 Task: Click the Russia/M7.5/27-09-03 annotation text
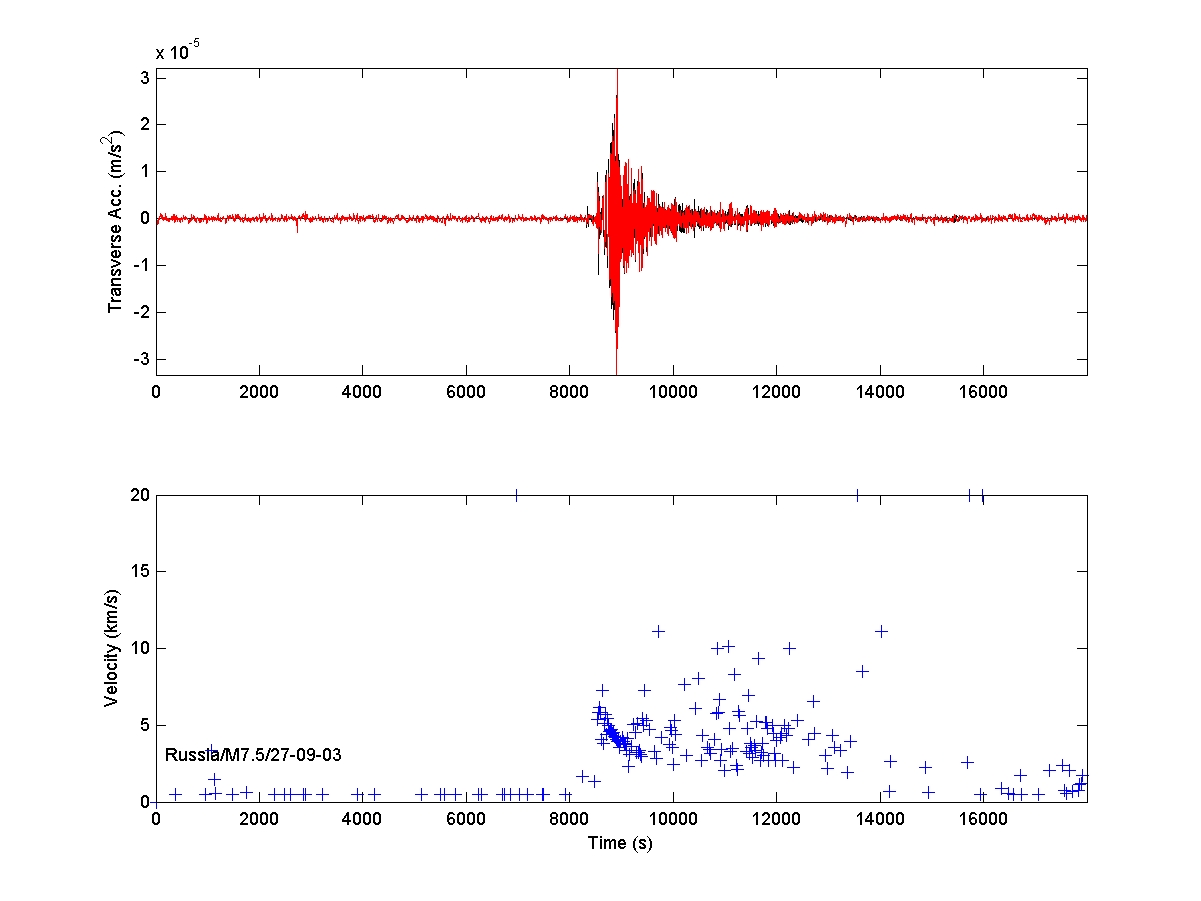(253, 755)
